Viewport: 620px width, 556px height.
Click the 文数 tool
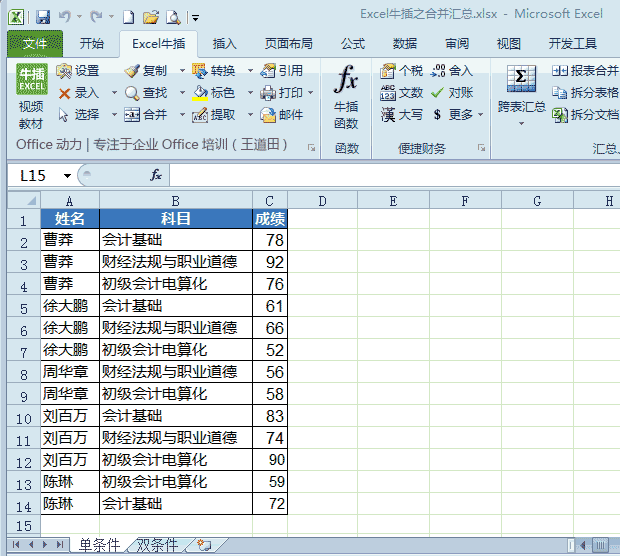(x=401, y=93)
